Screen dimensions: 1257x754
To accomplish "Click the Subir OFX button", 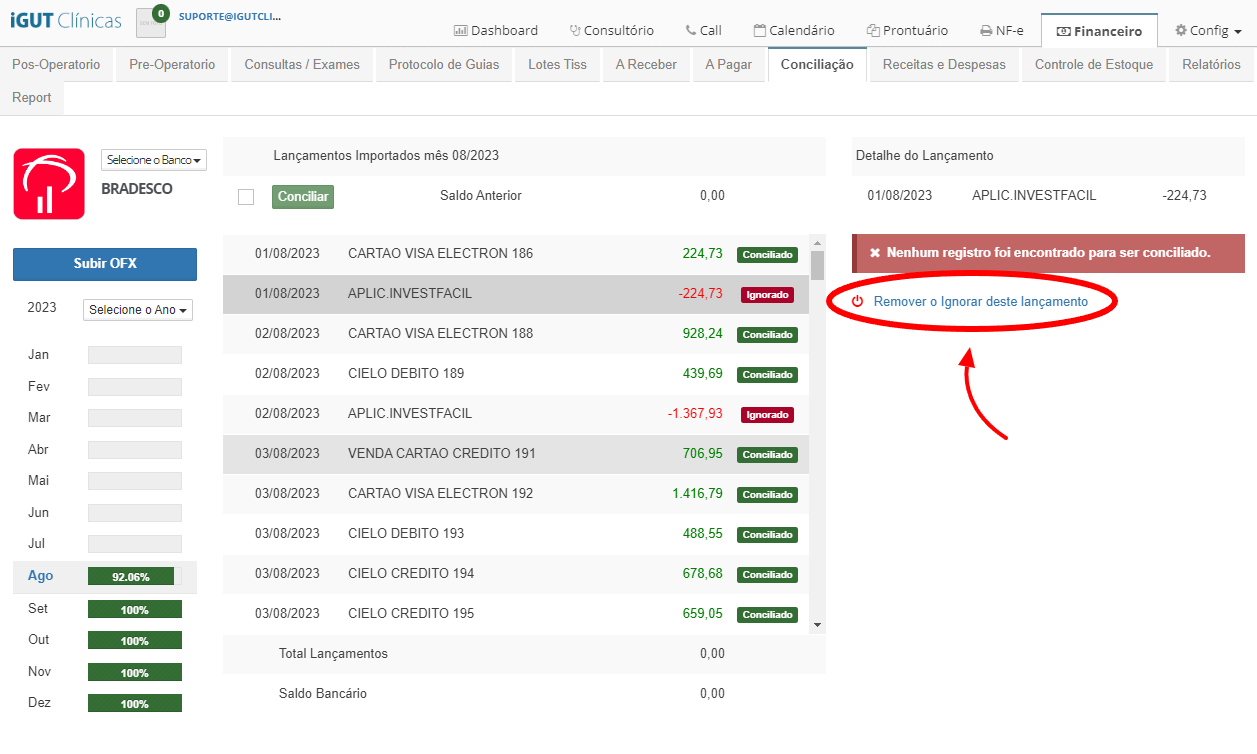I will 105,264.
